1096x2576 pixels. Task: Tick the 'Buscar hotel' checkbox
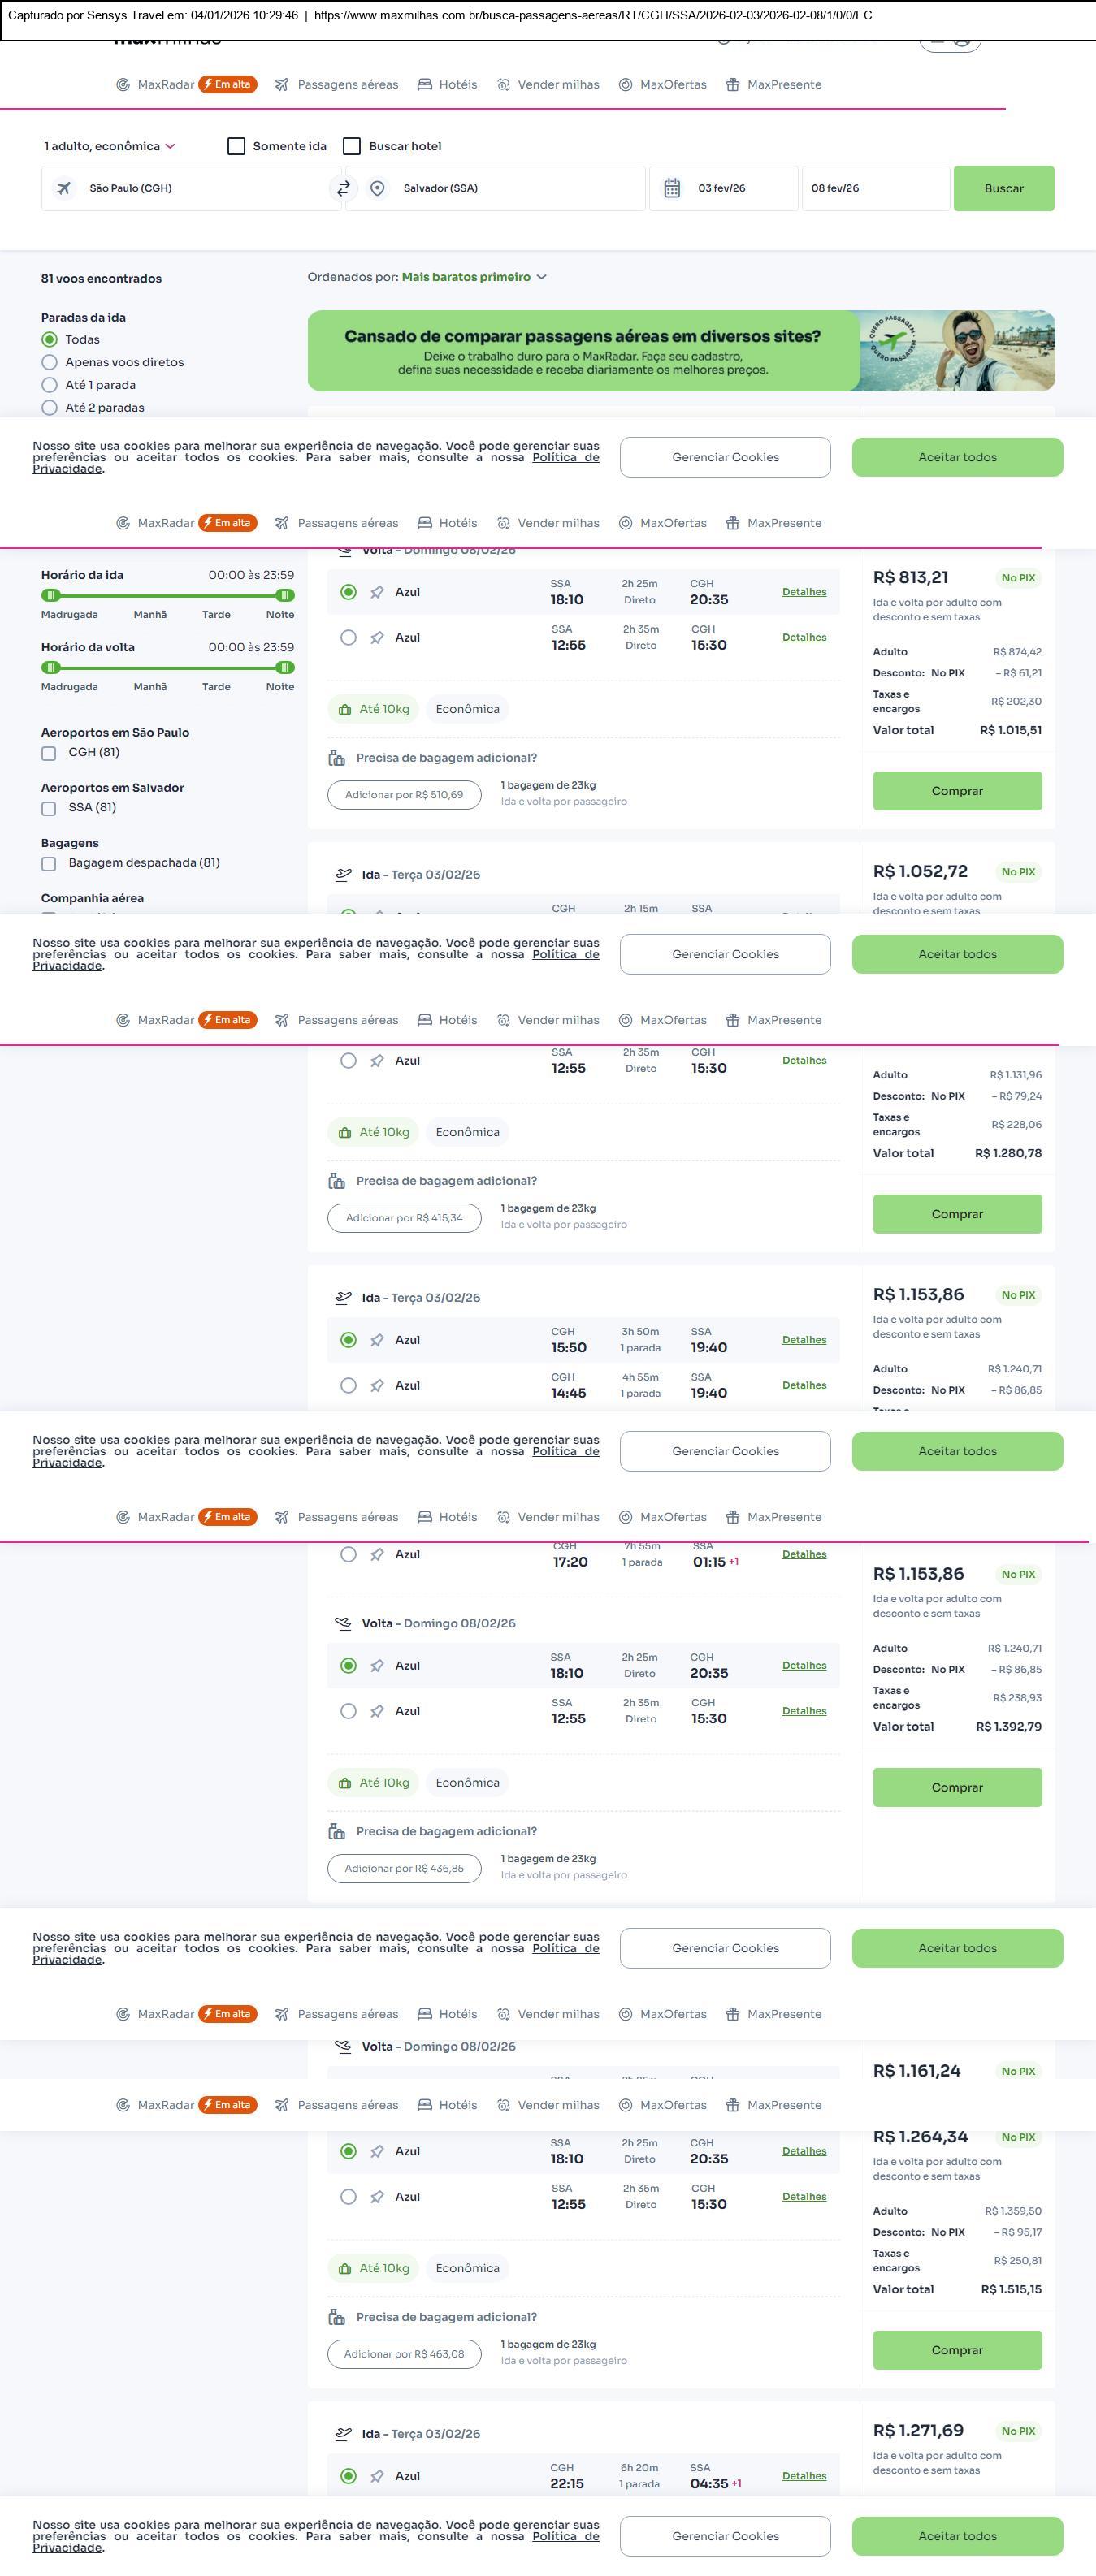tap(352, 146)
